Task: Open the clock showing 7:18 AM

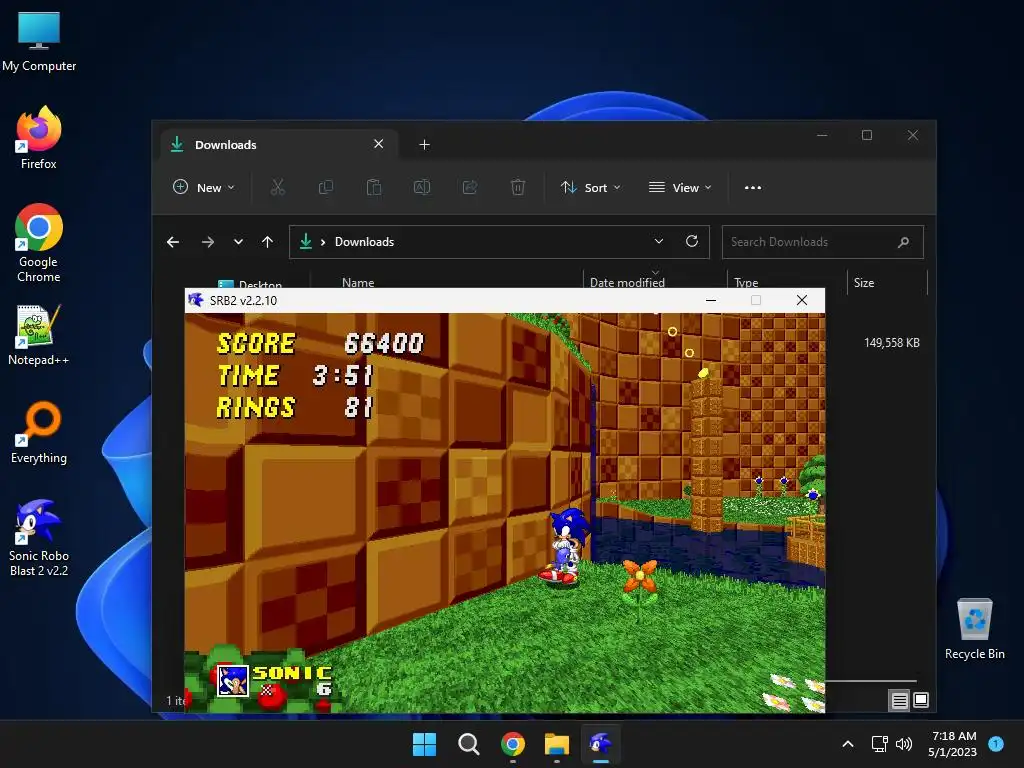Action: 953,744
